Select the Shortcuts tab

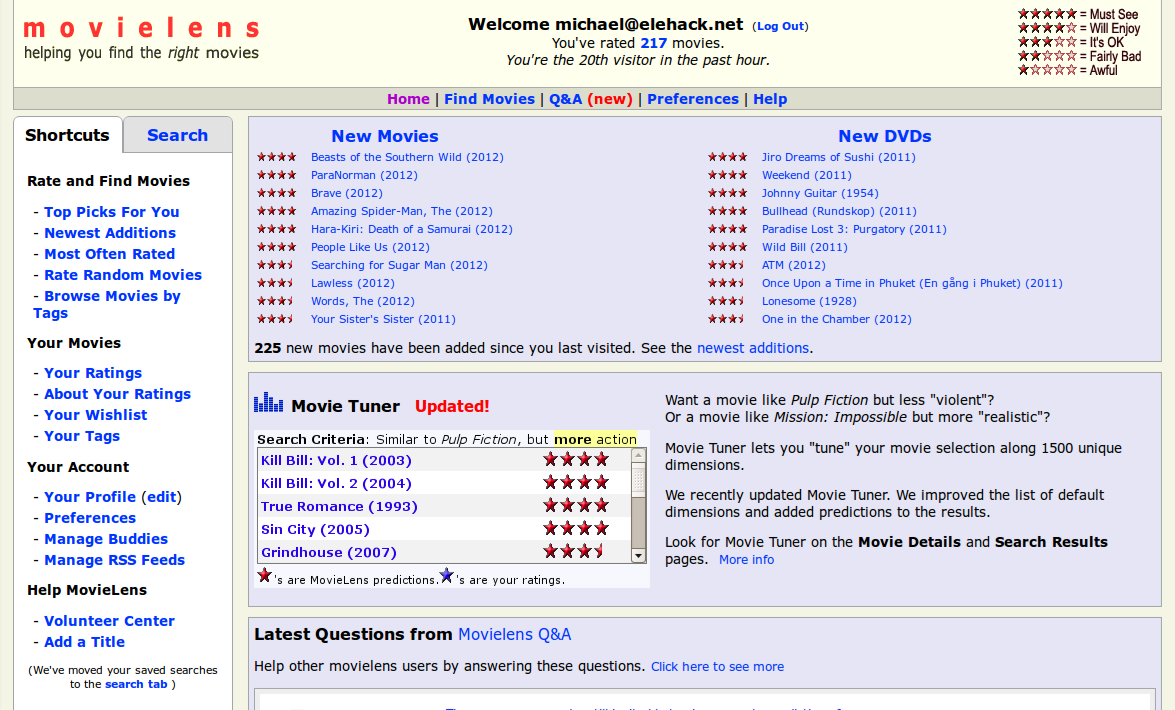point(67,135)
